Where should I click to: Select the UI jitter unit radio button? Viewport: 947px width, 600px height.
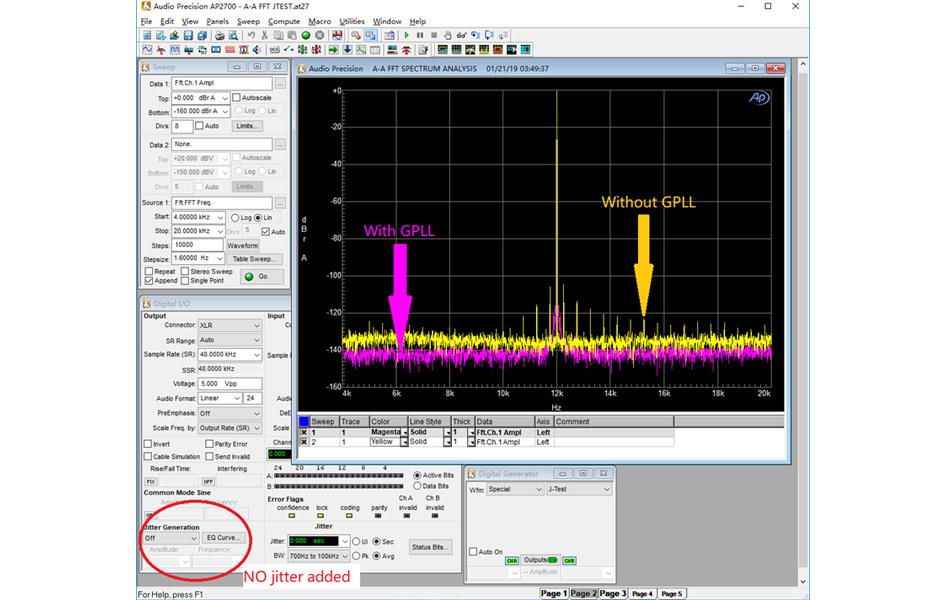(x=356, y=541)
